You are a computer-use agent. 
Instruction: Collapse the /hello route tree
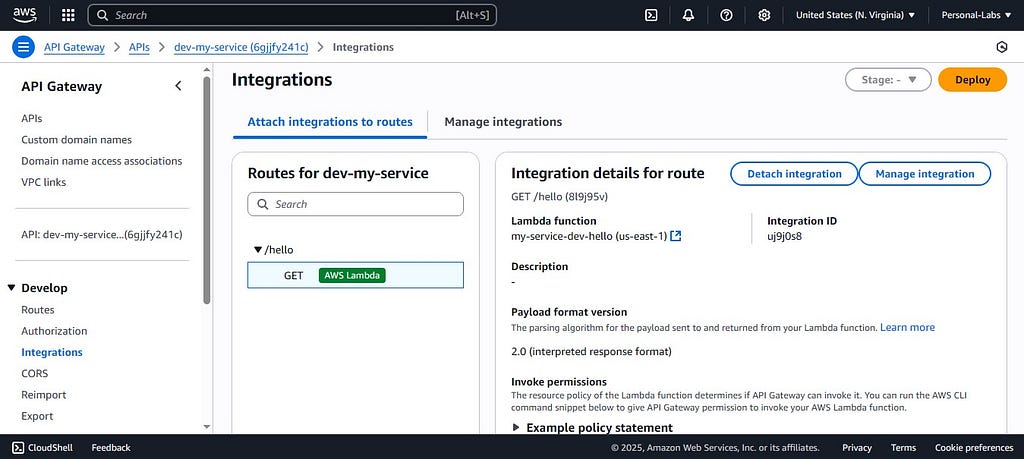[258, 249]
